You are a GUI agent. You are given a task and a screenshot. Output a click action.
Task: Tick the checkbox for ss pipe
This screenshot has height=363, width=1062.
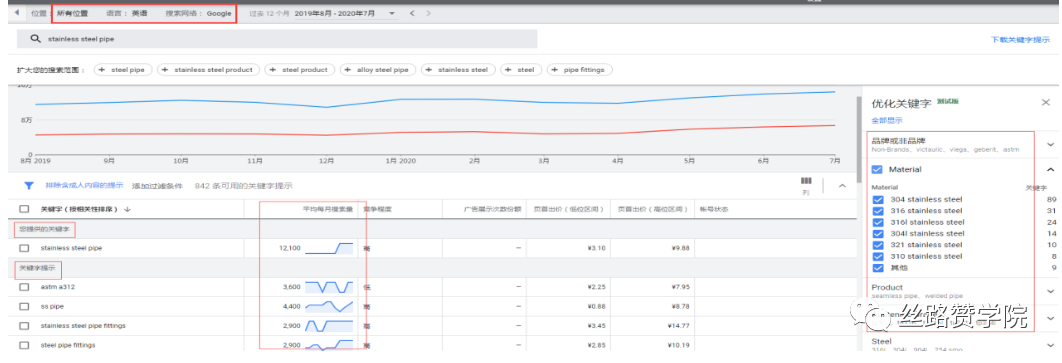point(25,306)
